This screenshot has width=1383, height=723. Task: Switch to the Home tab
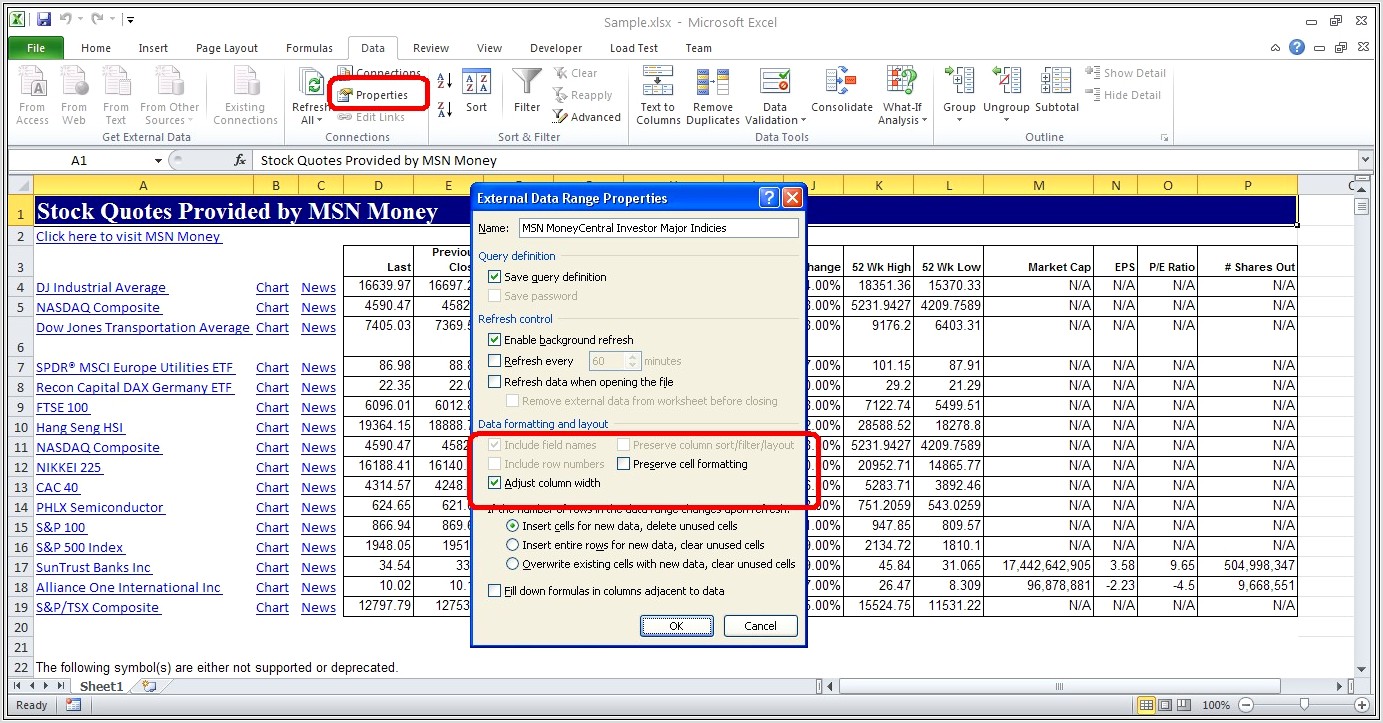[96, 48]
